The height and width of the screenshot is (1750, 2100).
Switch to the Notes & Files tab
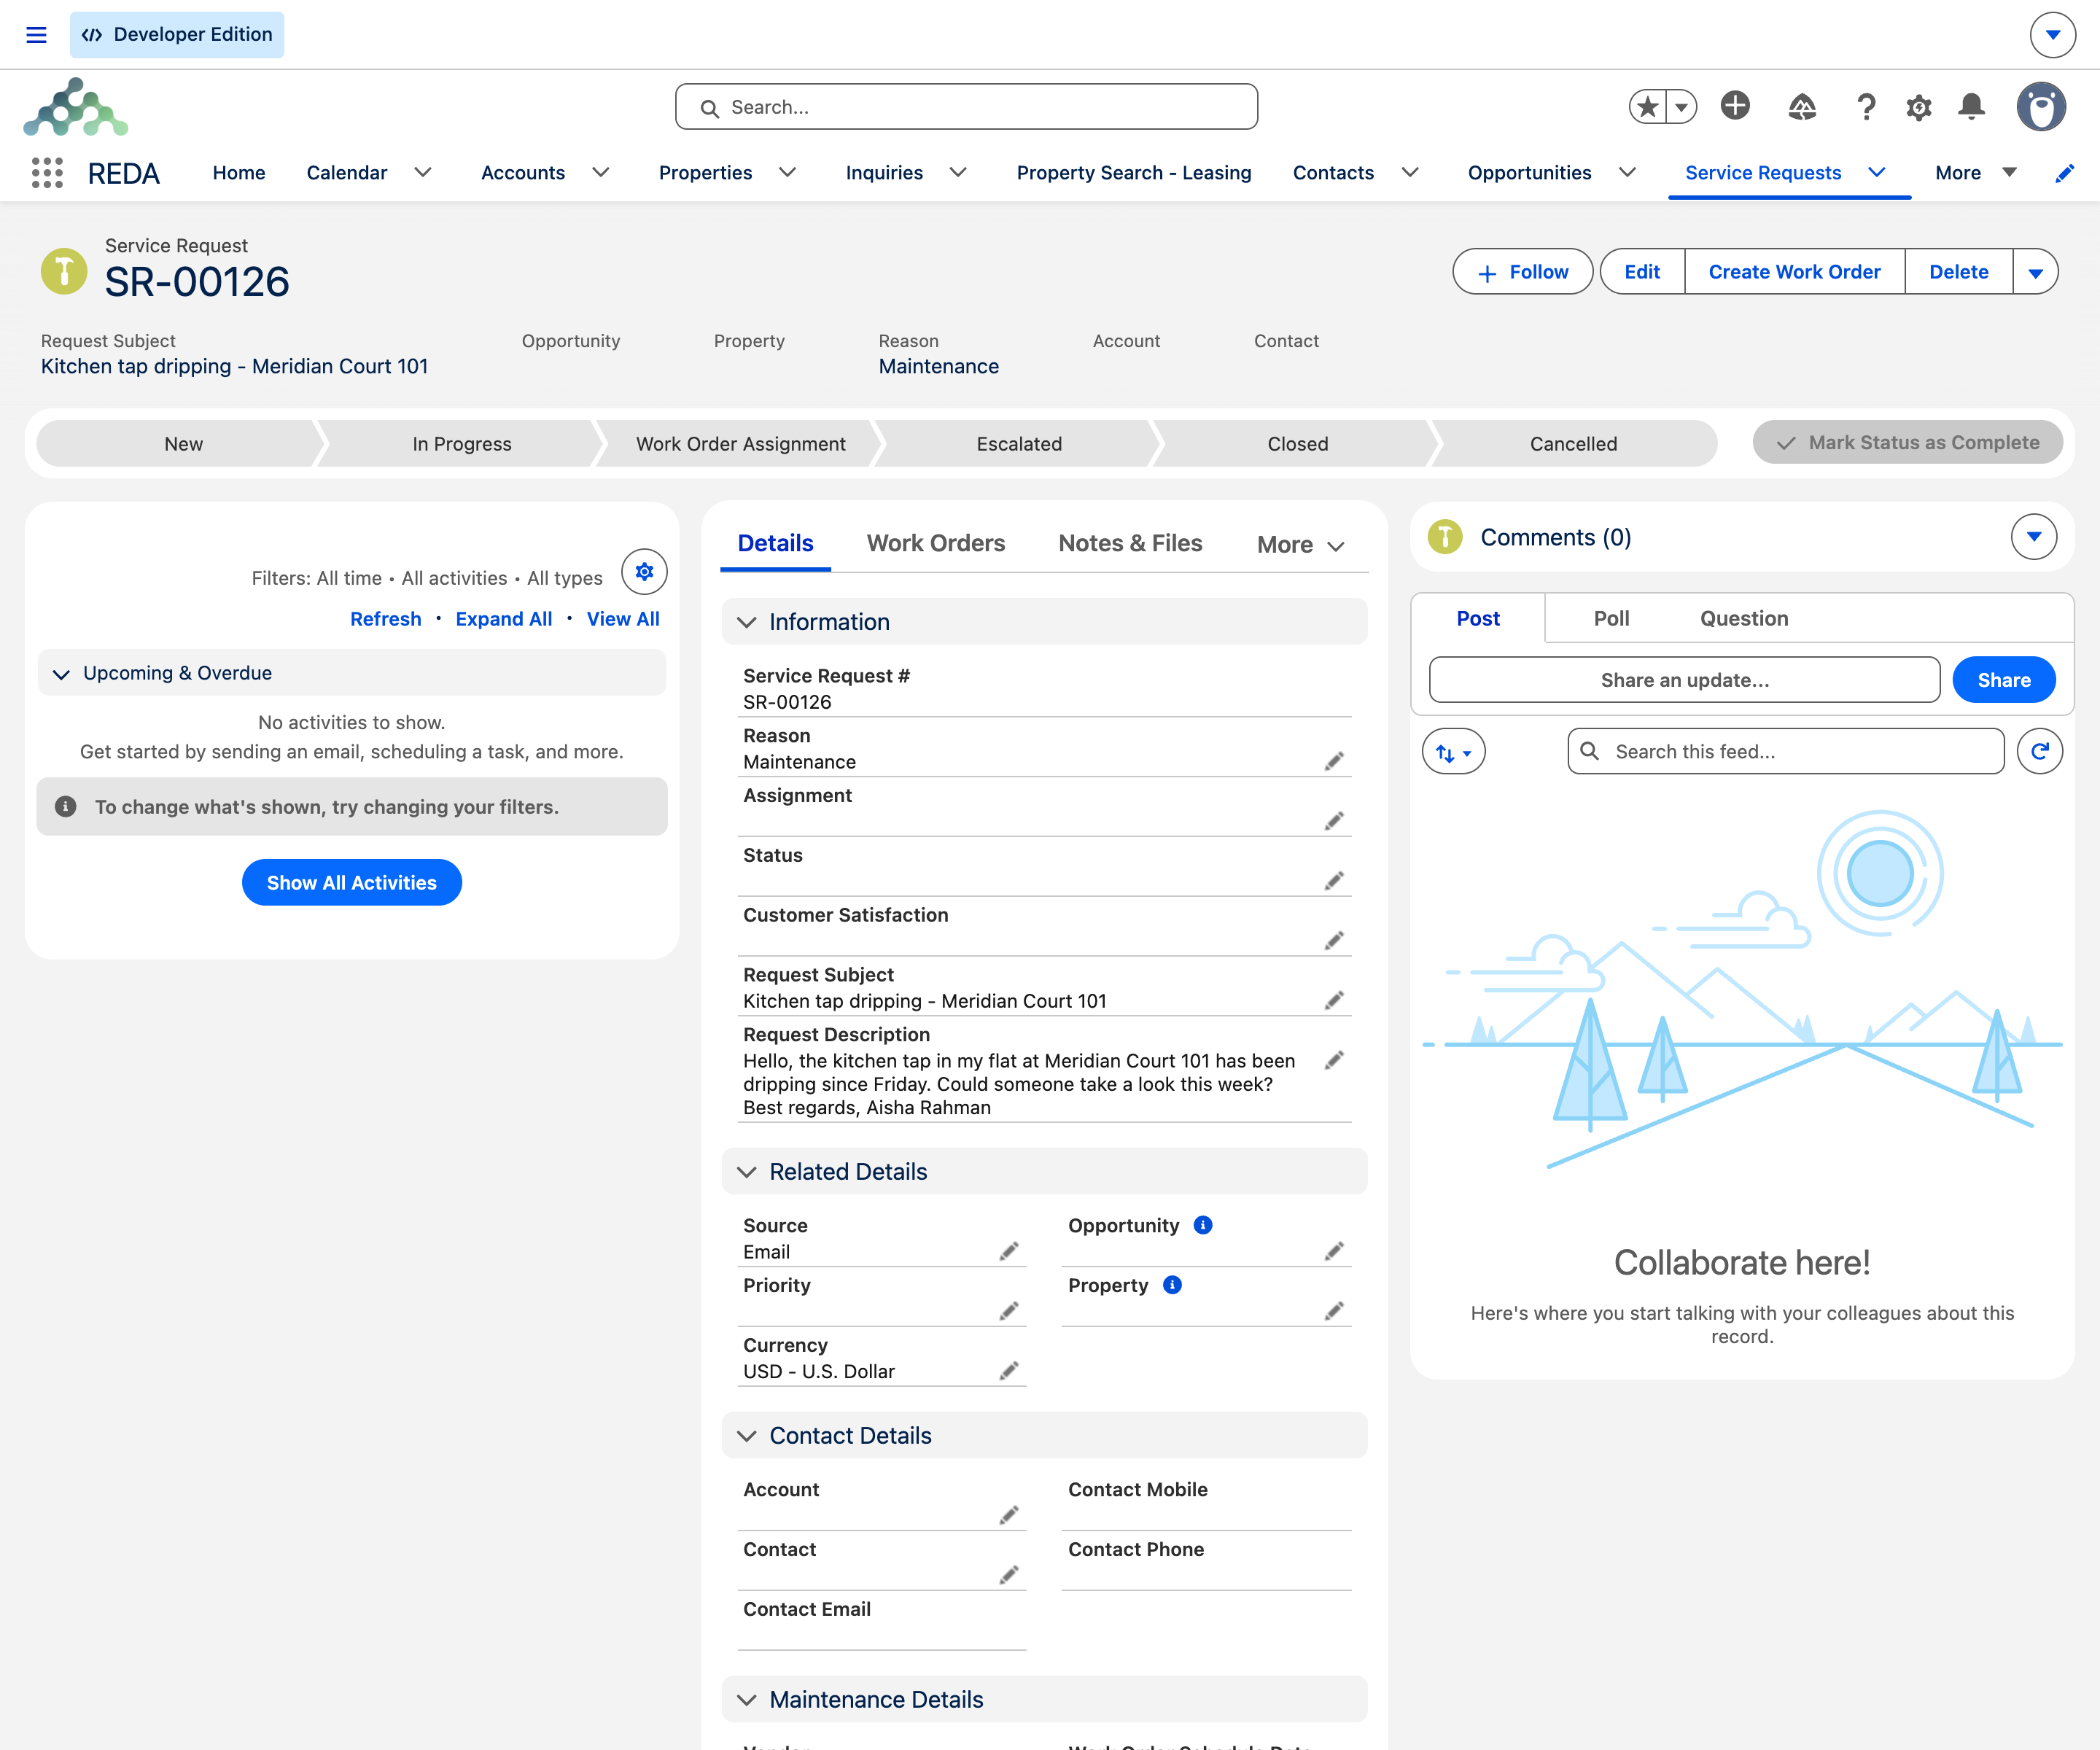tap(1130, 543)
